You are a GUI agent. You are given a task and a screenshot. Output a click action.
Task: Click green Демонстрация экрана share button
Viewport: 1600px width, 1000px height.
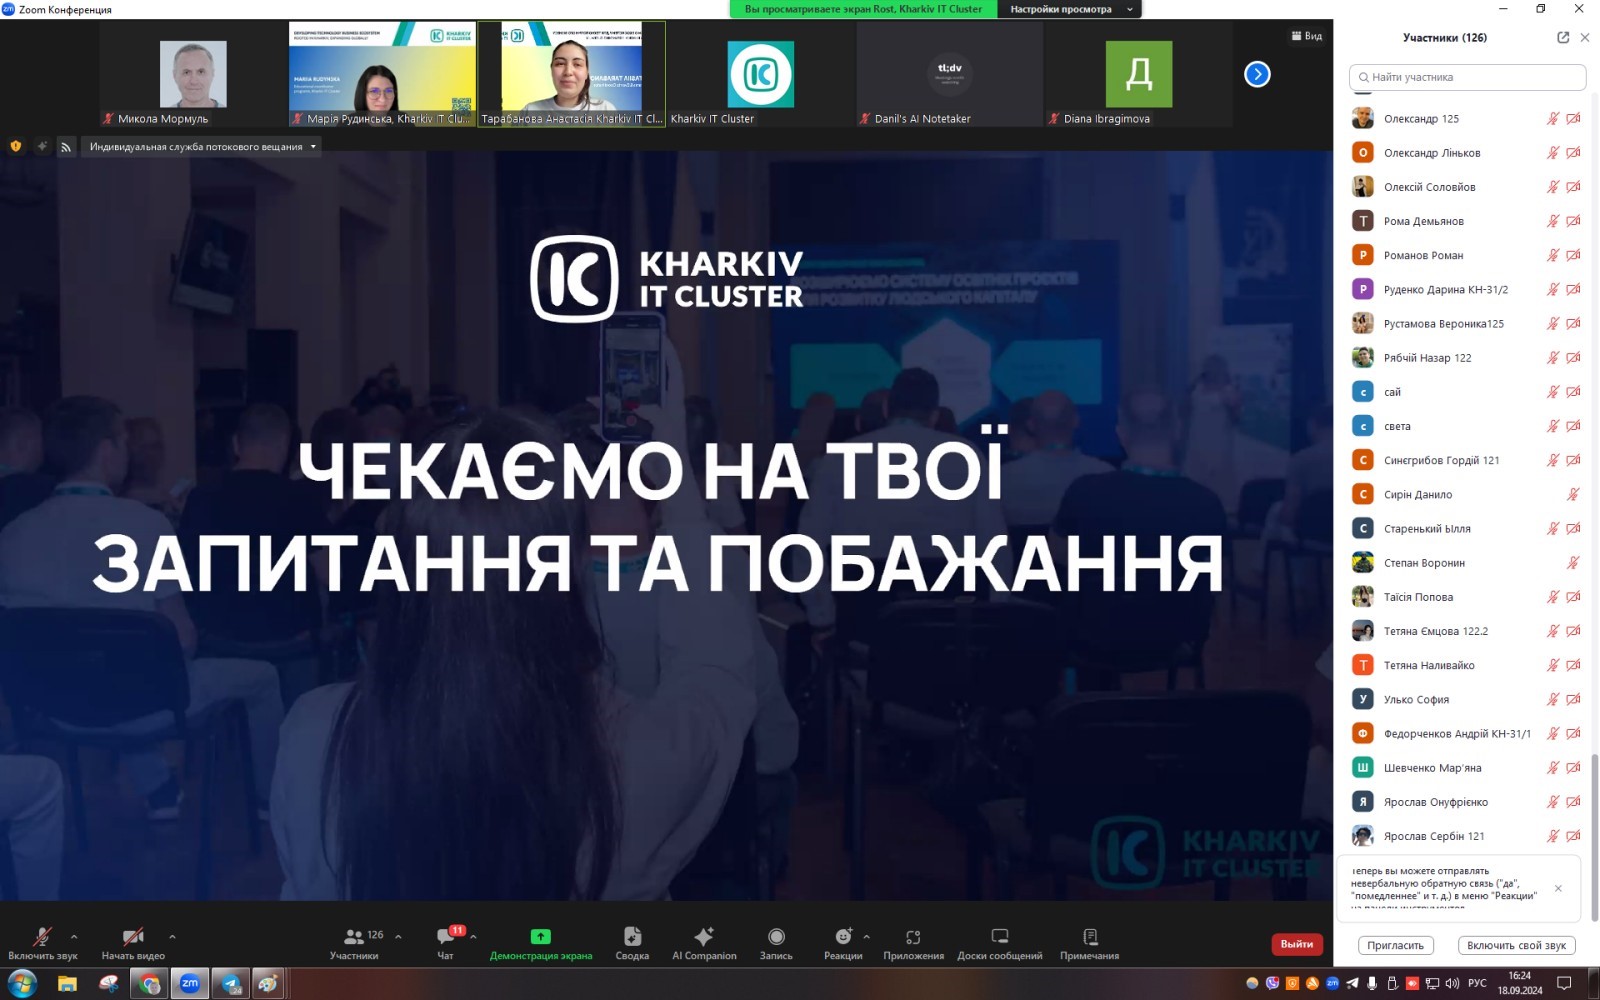pos(540,943)
